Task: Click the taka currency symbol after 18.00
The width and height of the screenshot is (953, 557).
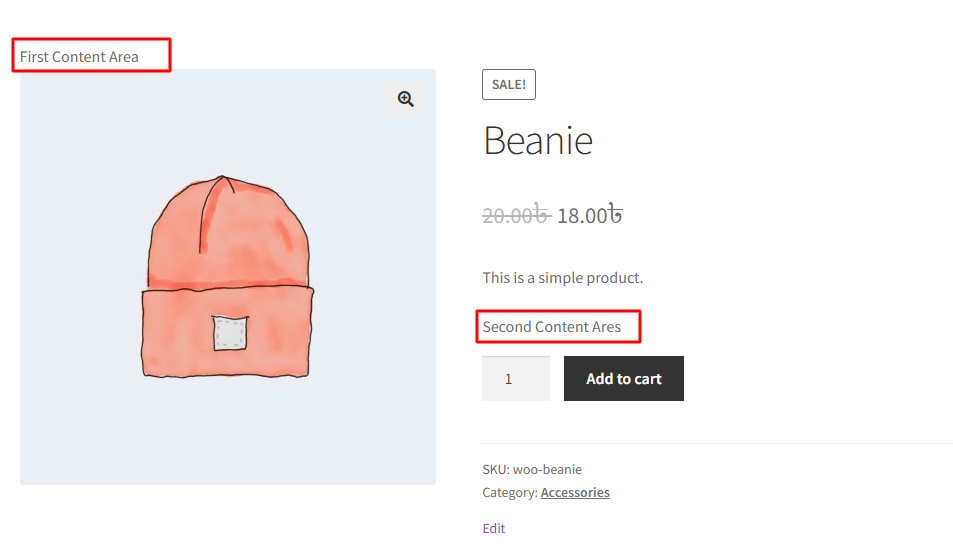Action: point(615,214)
